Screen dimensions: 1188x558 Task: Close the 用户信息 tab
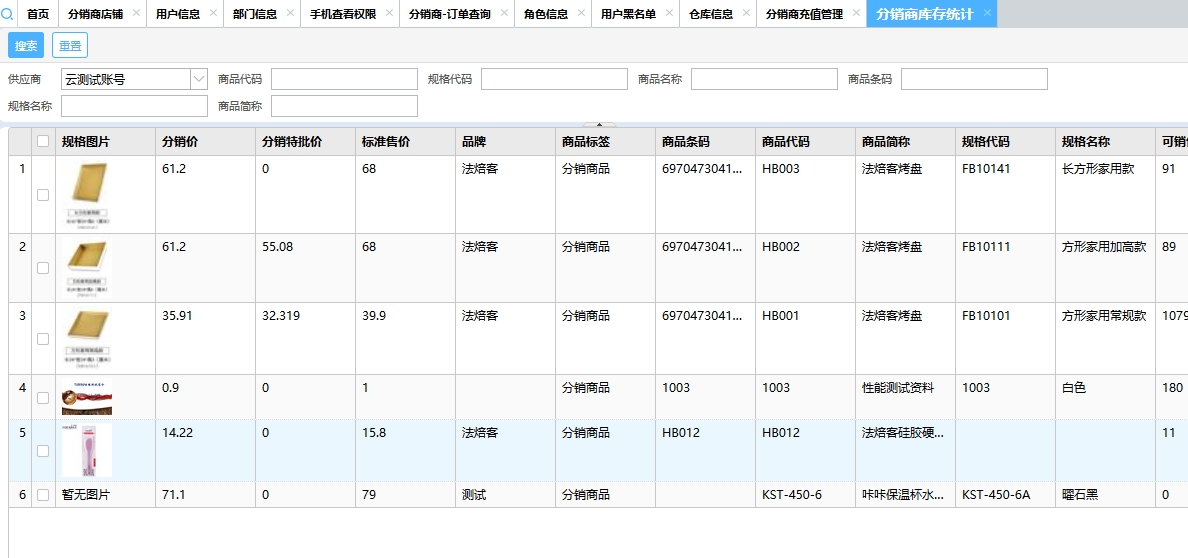pyautogui.click(x=213, y=13)
